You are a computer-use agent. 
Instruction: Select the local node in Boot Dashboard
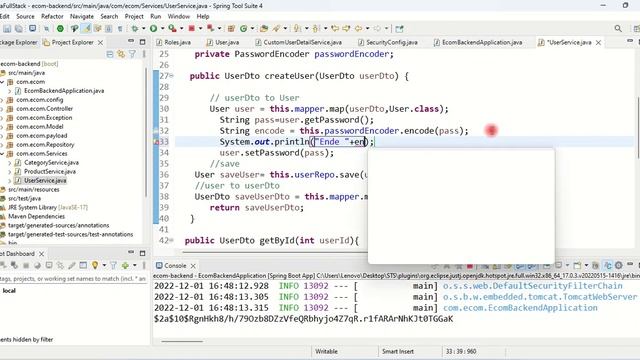[9, 291]
